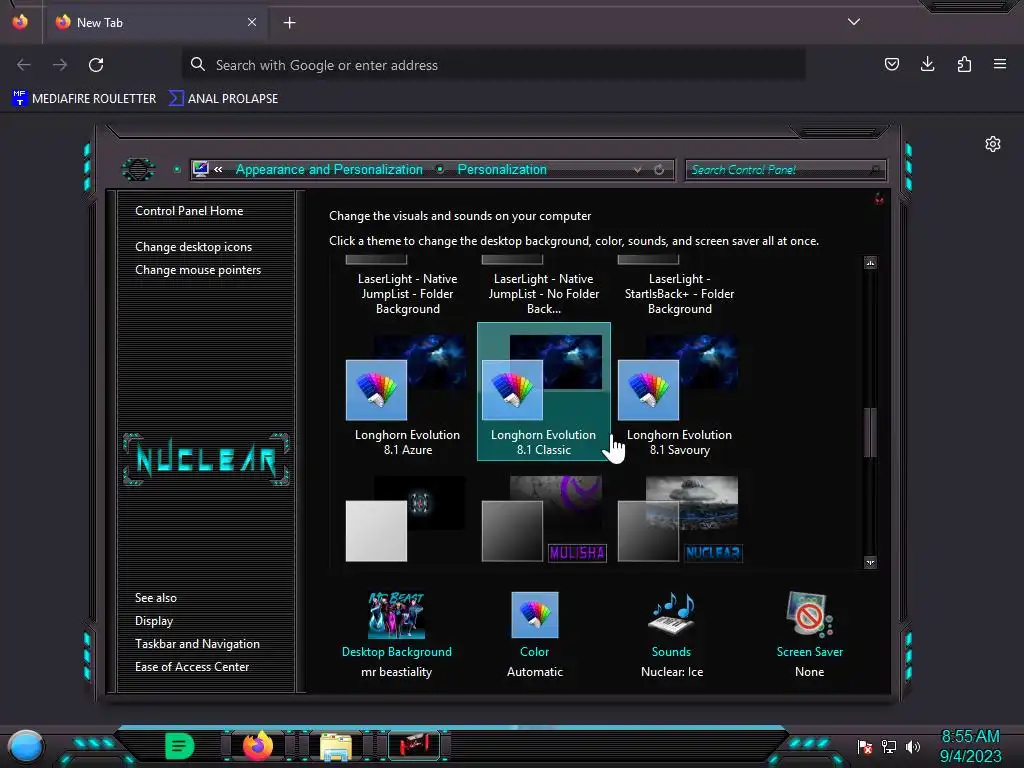Reload the page with the refresh icon
This screenshot has width=1024, height=768.
pos(96,65)
